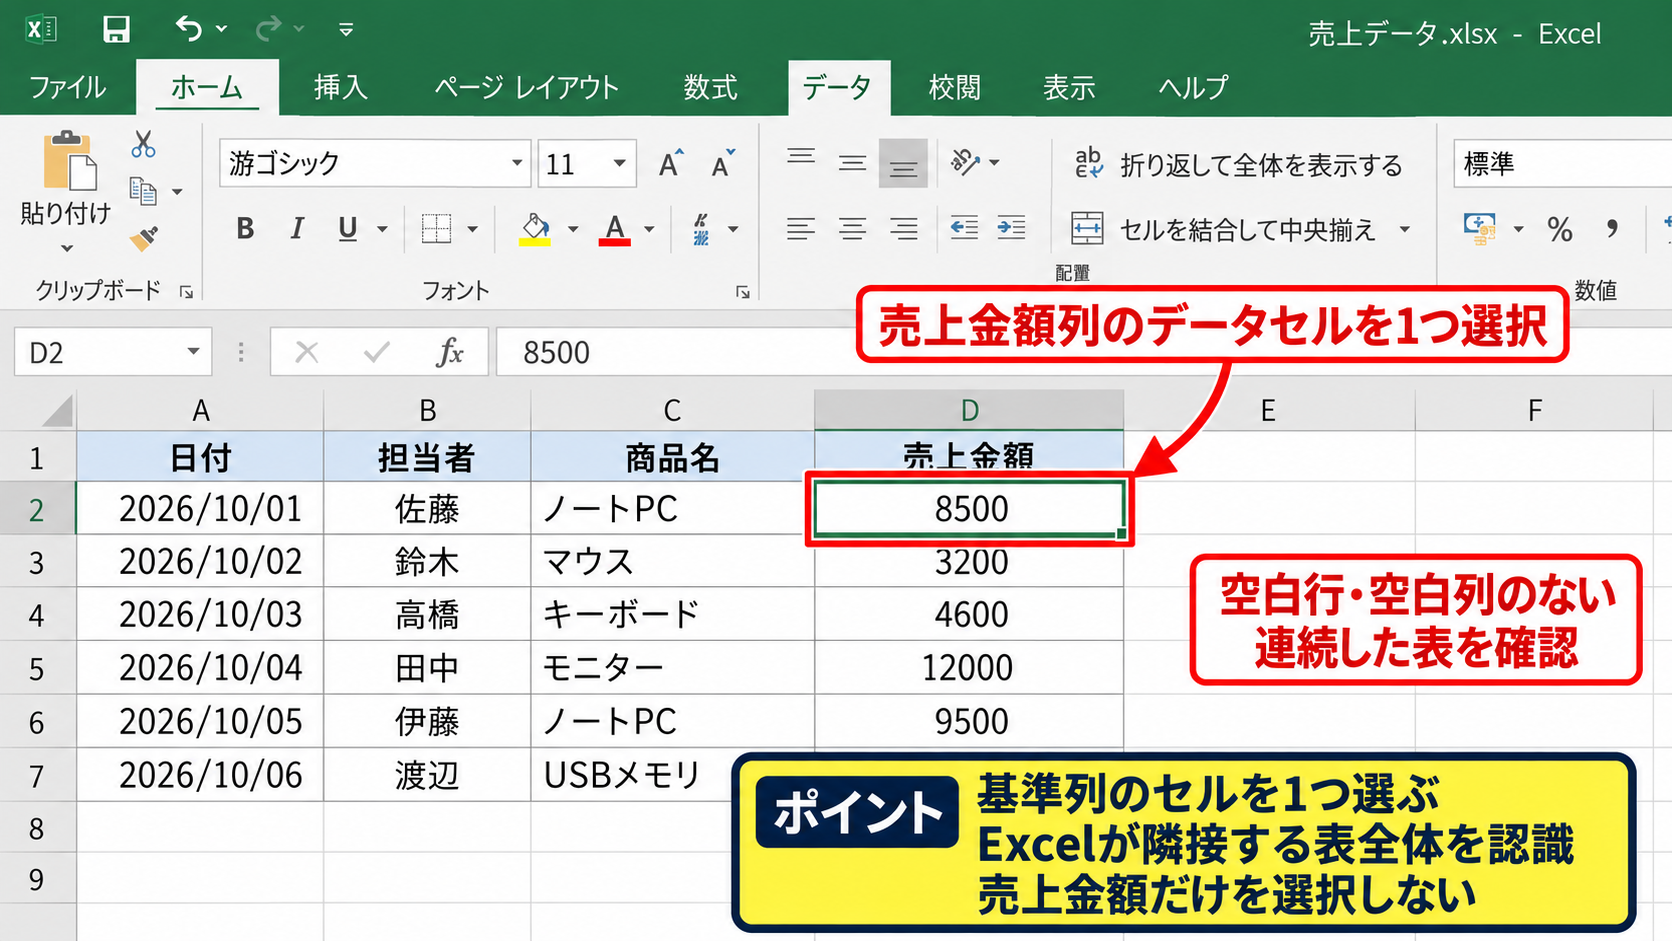
Task: Switch to the 挿入 tab
Action: [x=341, y=87]
